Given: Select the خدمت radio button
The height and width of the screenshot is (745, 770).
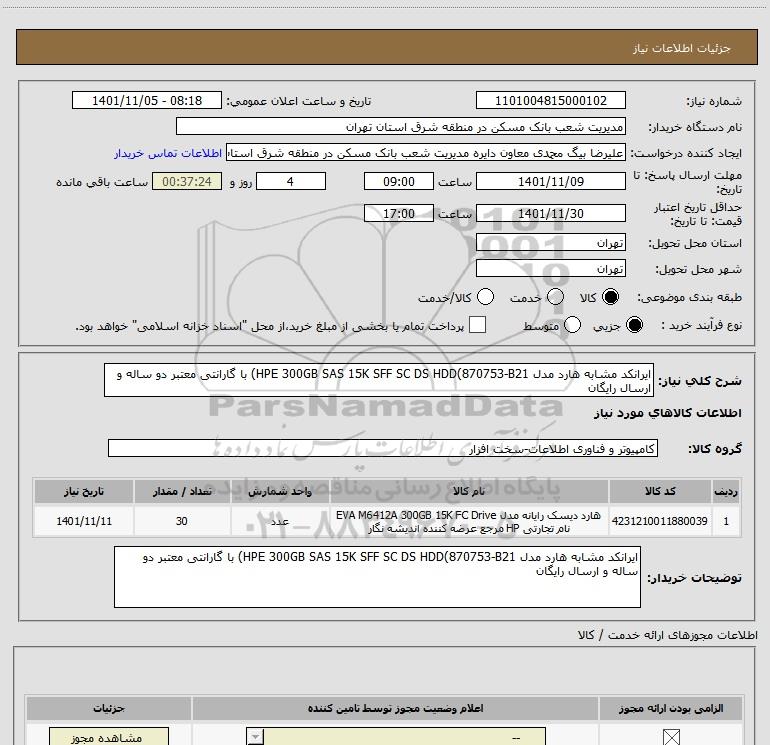Looking at the screenshot, I should click(x=555, y=297).
